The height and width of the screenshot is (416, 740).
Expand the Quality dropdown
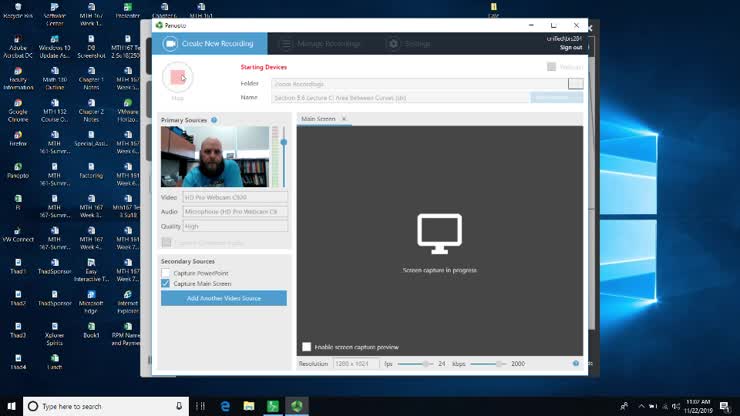pyautogui.click(x=235, y=226)
